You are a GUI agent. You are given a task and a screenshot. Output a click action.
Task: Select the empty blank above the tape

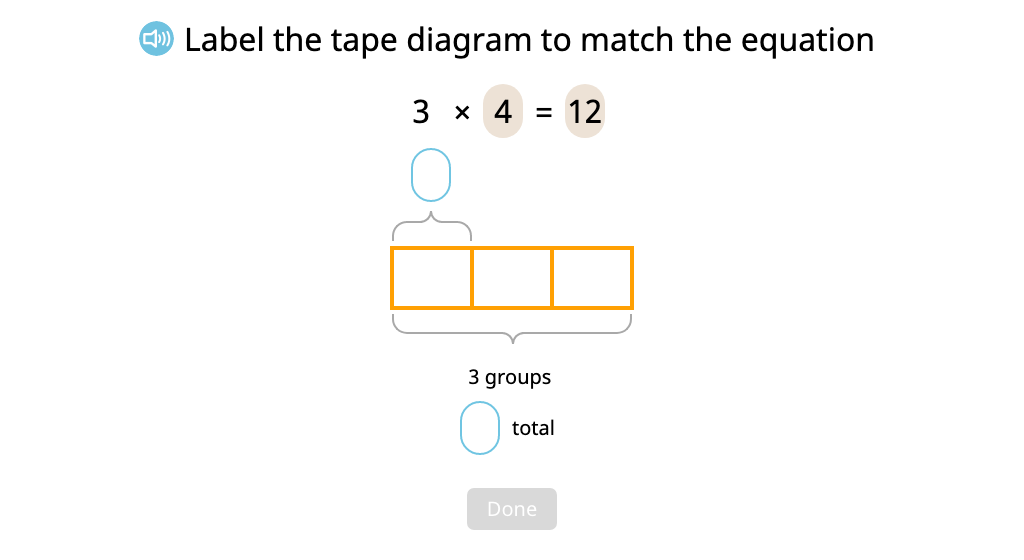pyautogui.click(x=431, y=175)
